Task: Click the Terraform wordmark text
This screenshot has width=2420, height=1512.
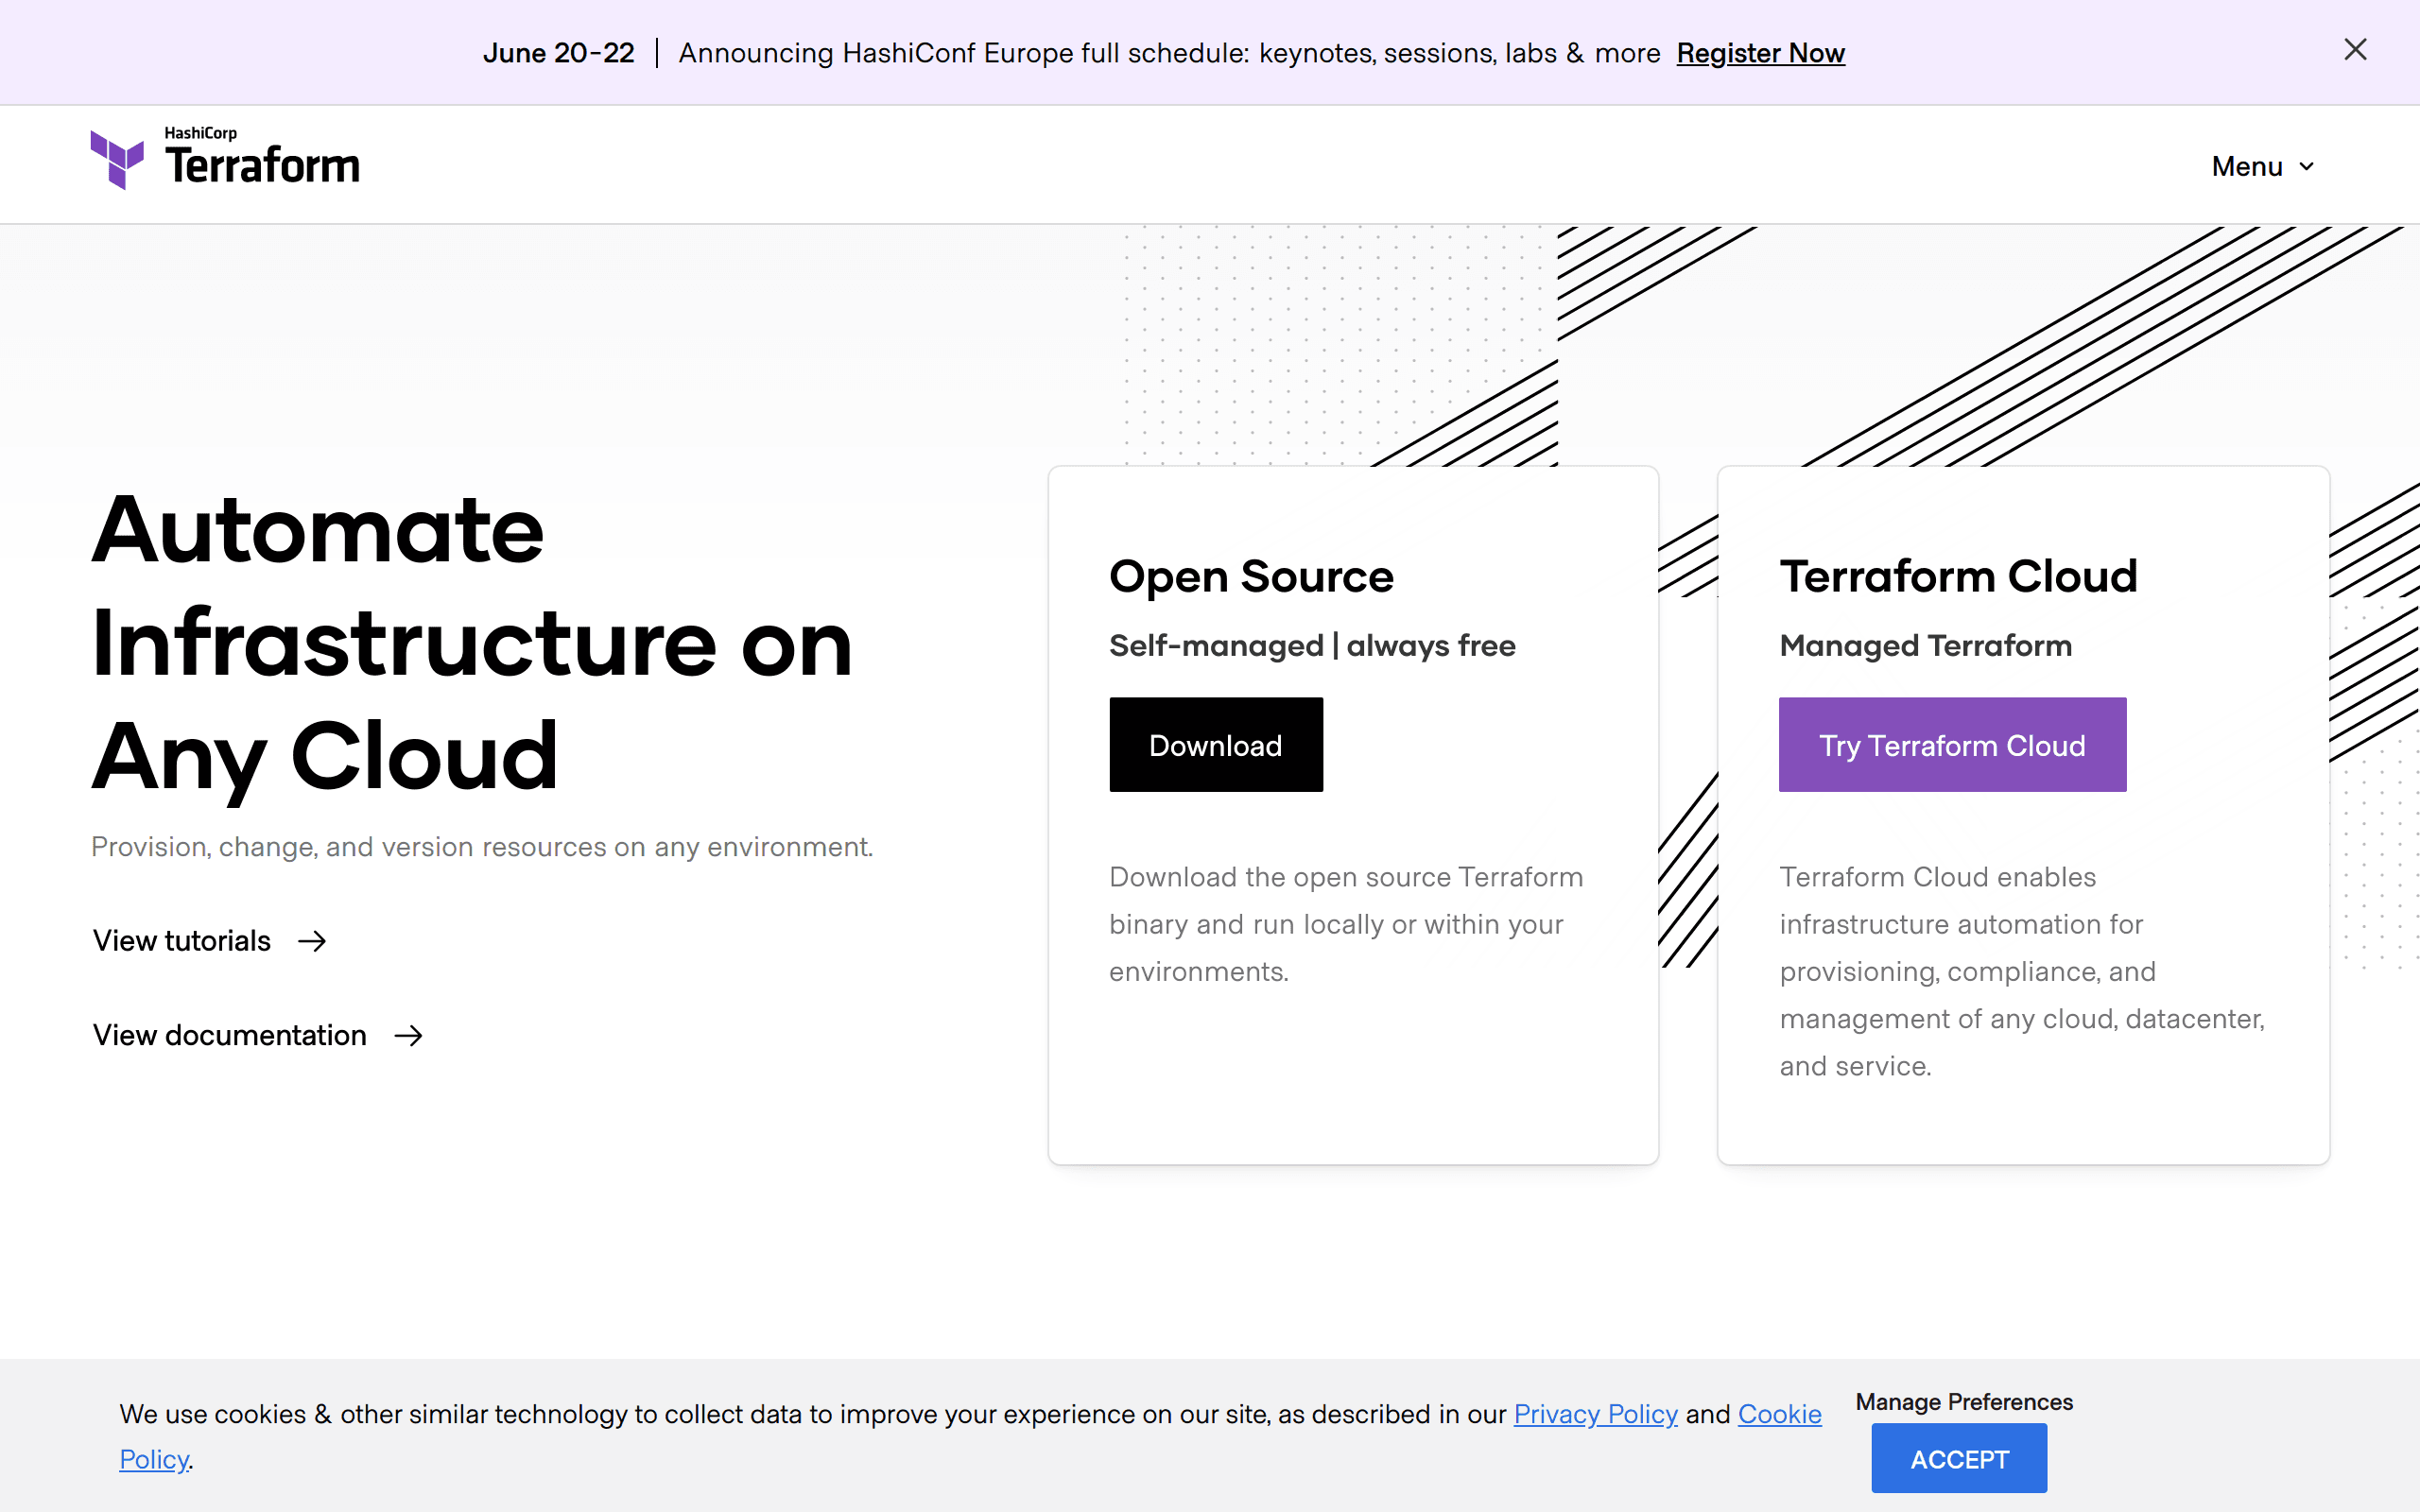Action: click(x=262, y=166)
